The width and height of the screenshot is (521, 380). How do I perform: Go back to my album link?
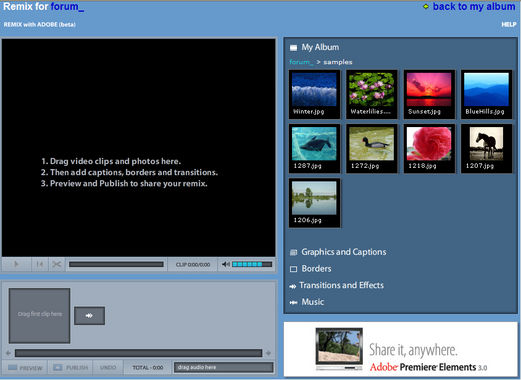tap(474, 6)
